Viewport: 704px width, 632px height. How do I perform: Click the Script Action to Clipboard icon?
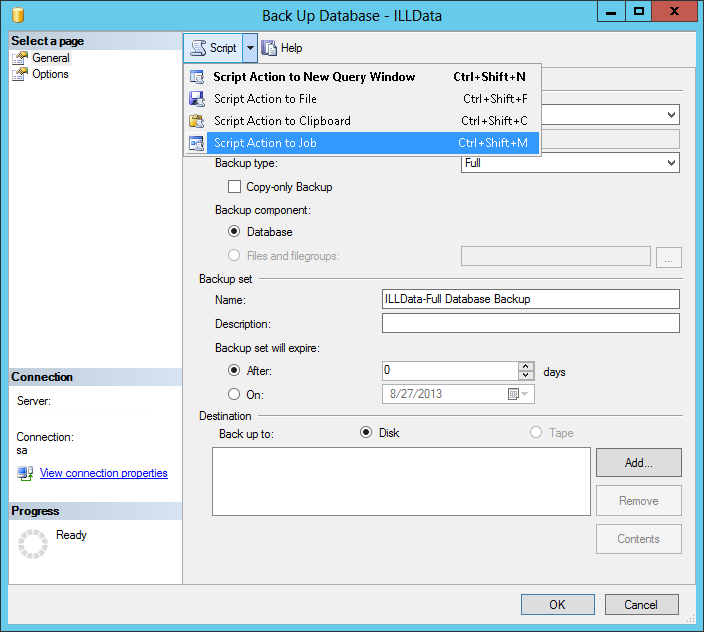pyautogui.click(x=197, y=121)
